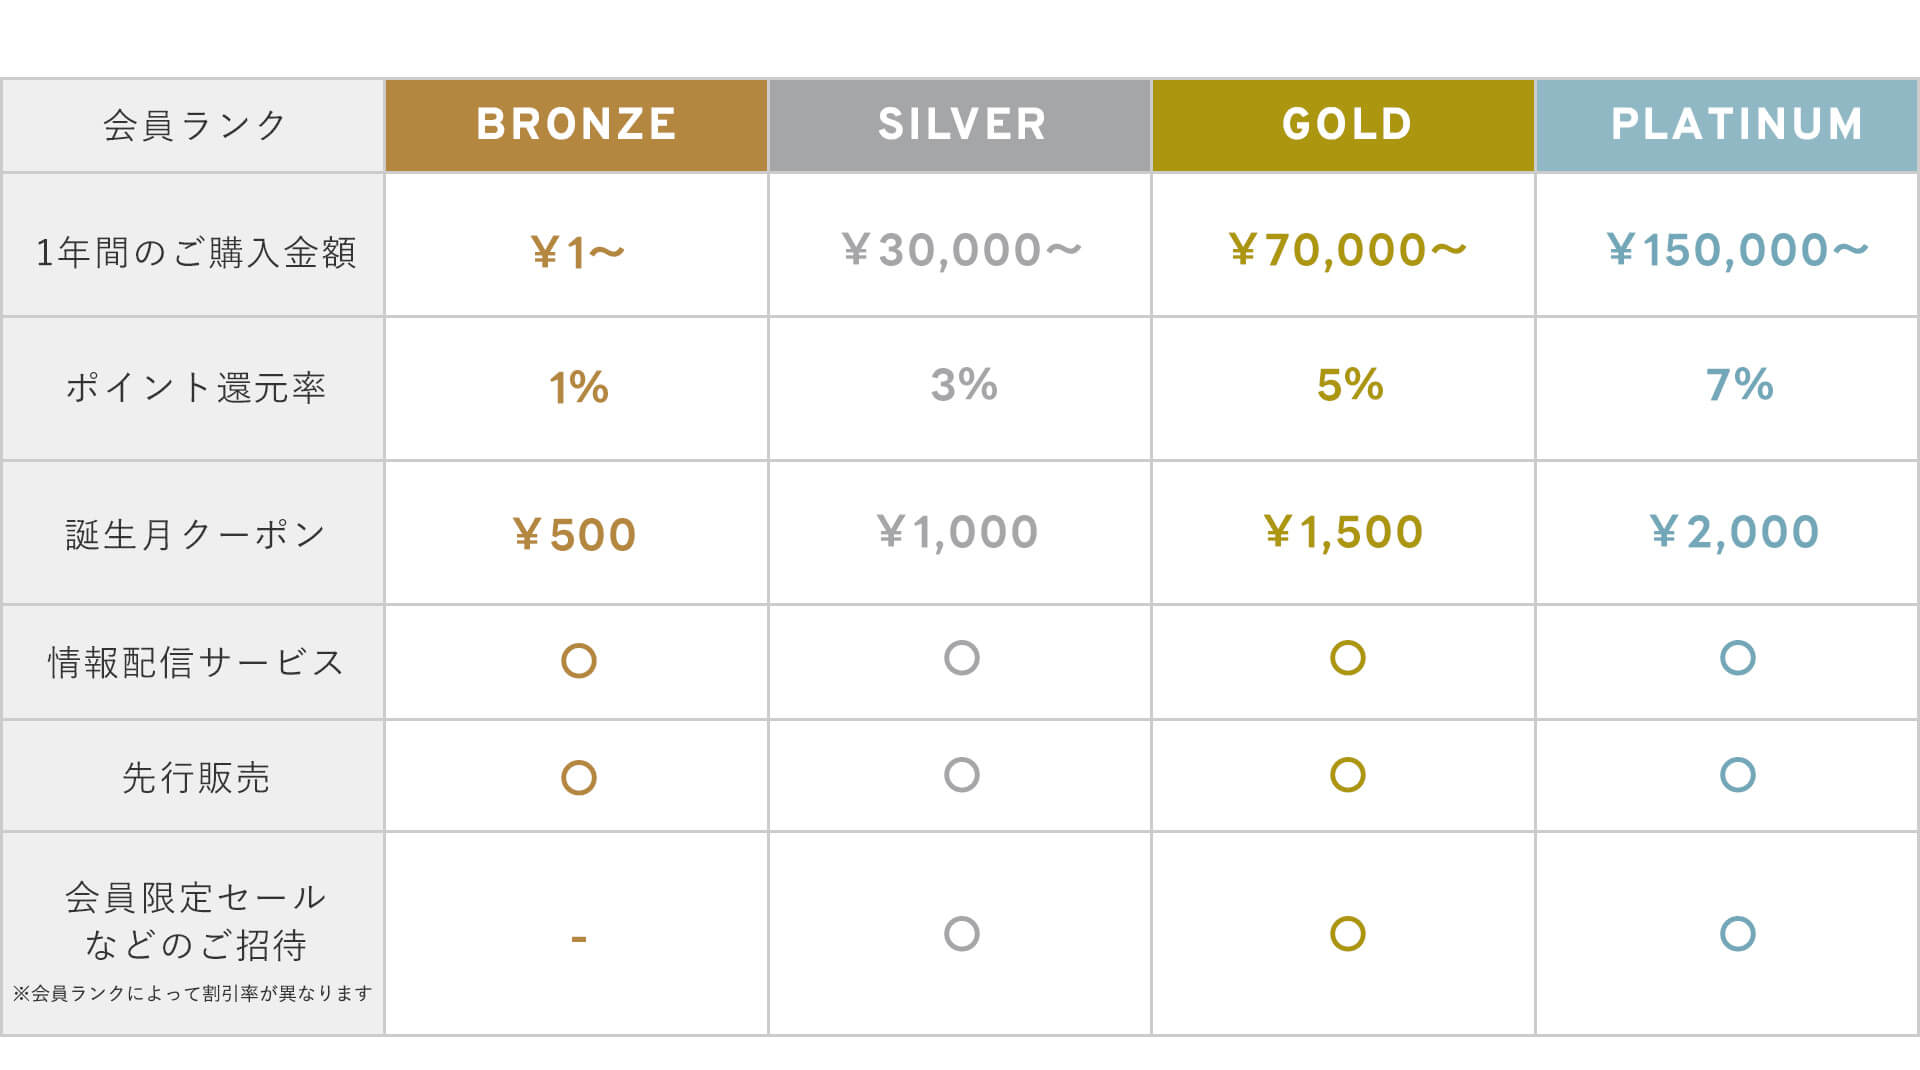Click Silver circle for 情報配信サービス
The height and width of the screenshot is (1070, 1920).
[962, 658]
